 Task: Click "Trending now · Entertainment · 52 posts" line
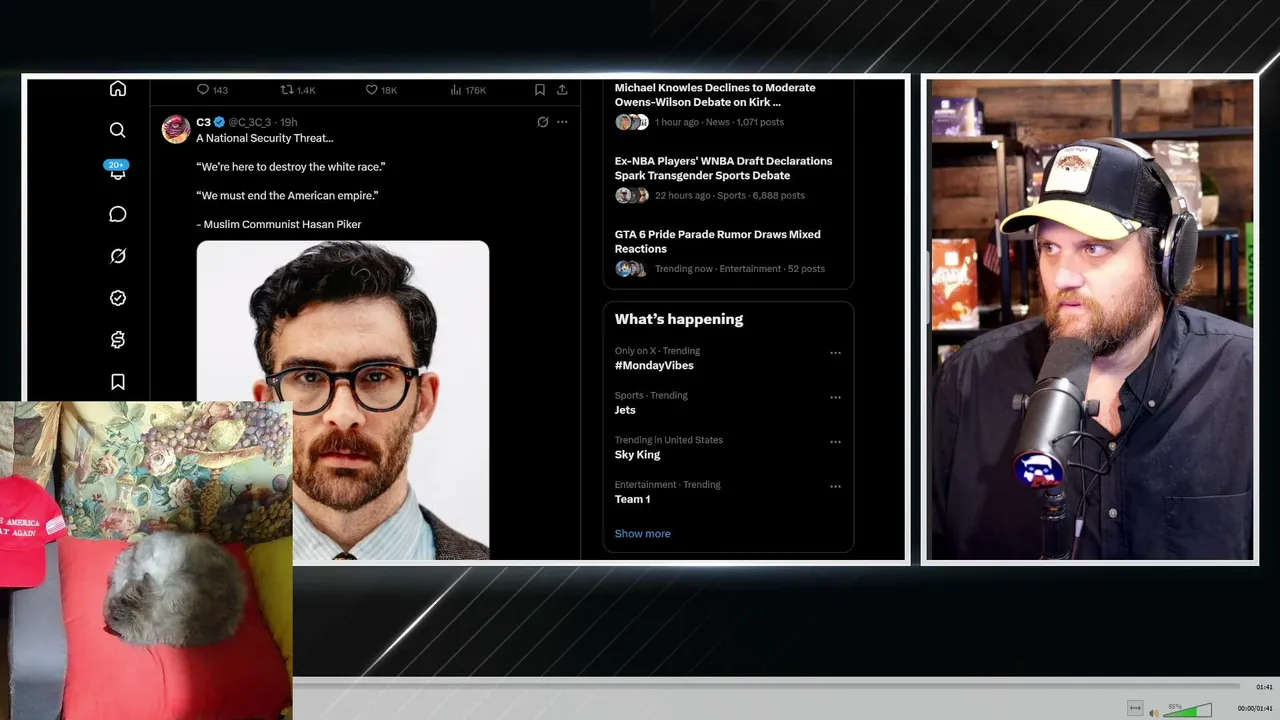pyautogui.click(x=740, y=269)
